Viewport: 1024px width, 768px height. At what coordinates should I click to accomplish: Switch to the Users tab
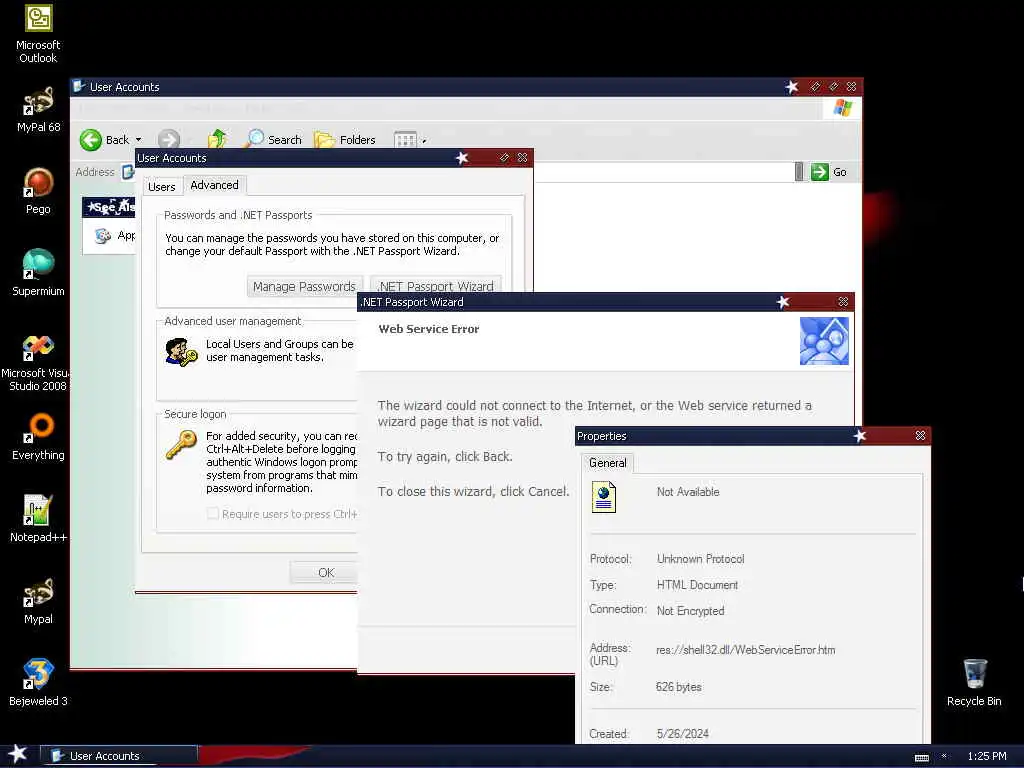[x=161, y=187]
